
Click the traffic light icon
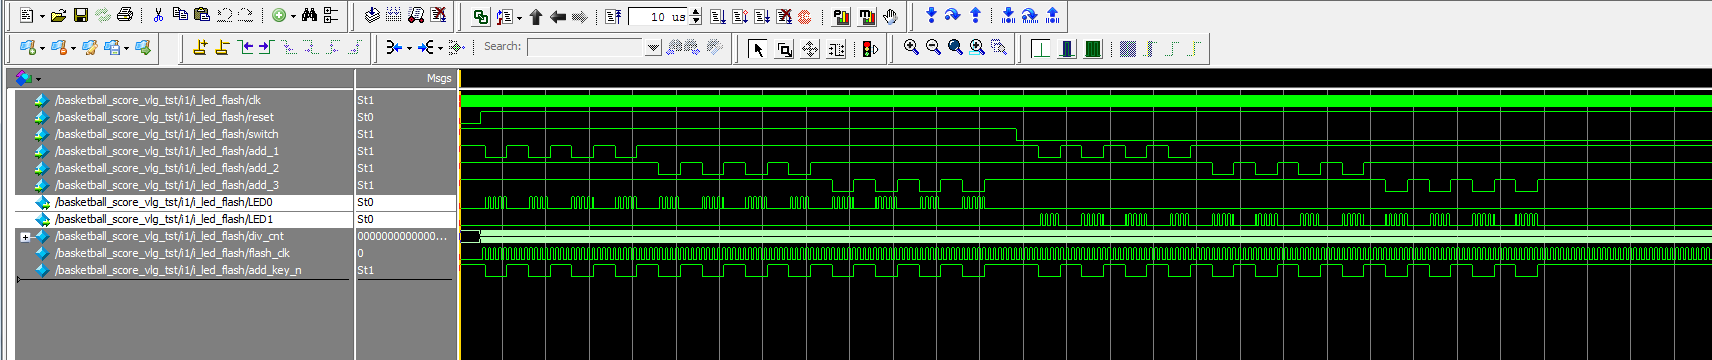click(871, 49)
